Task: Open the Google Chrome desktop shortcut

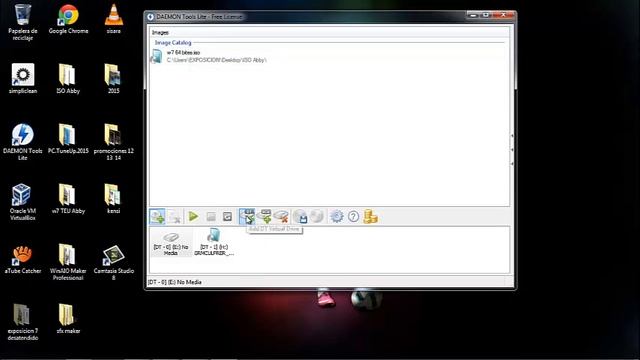Action: click(x=68, y=19)
